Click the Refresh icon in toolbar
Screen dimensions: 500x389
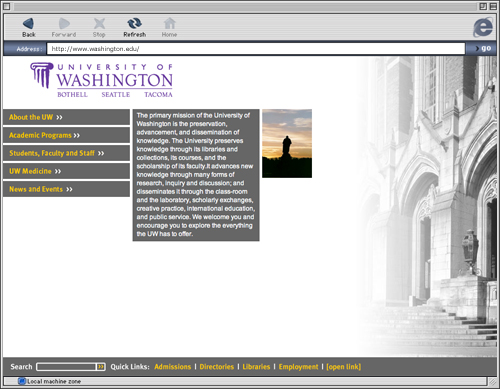134,23
